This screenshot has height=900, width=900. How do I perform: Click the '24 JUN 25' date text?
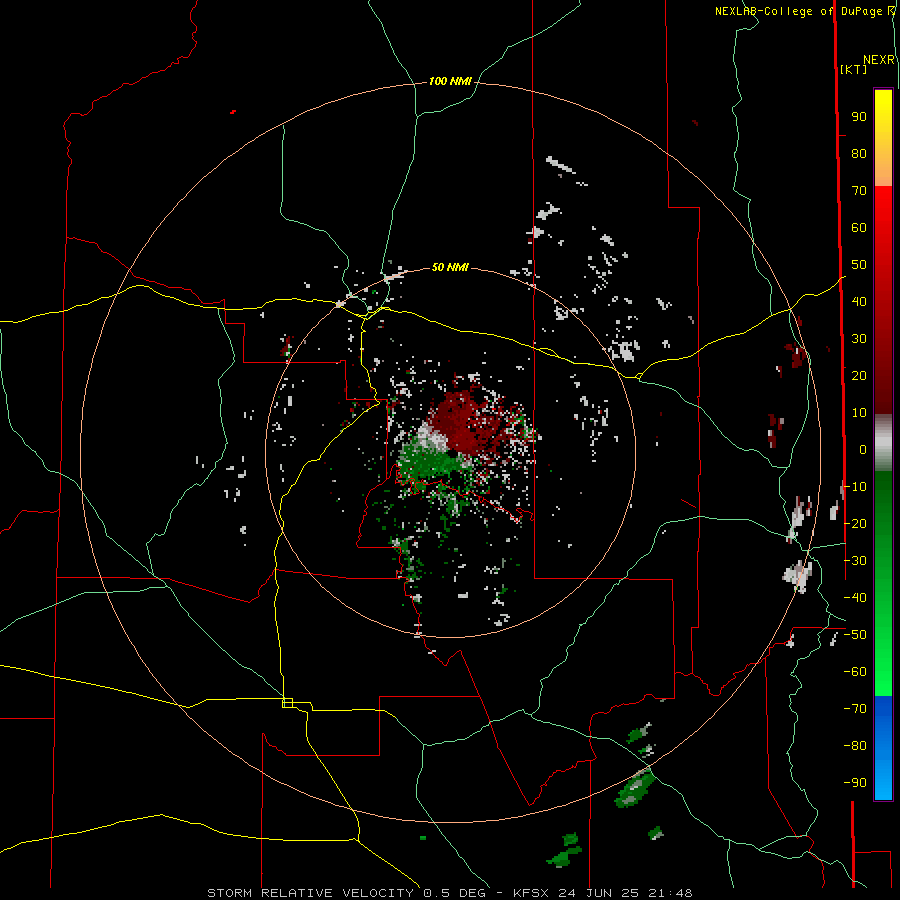[x=598, y=893]
